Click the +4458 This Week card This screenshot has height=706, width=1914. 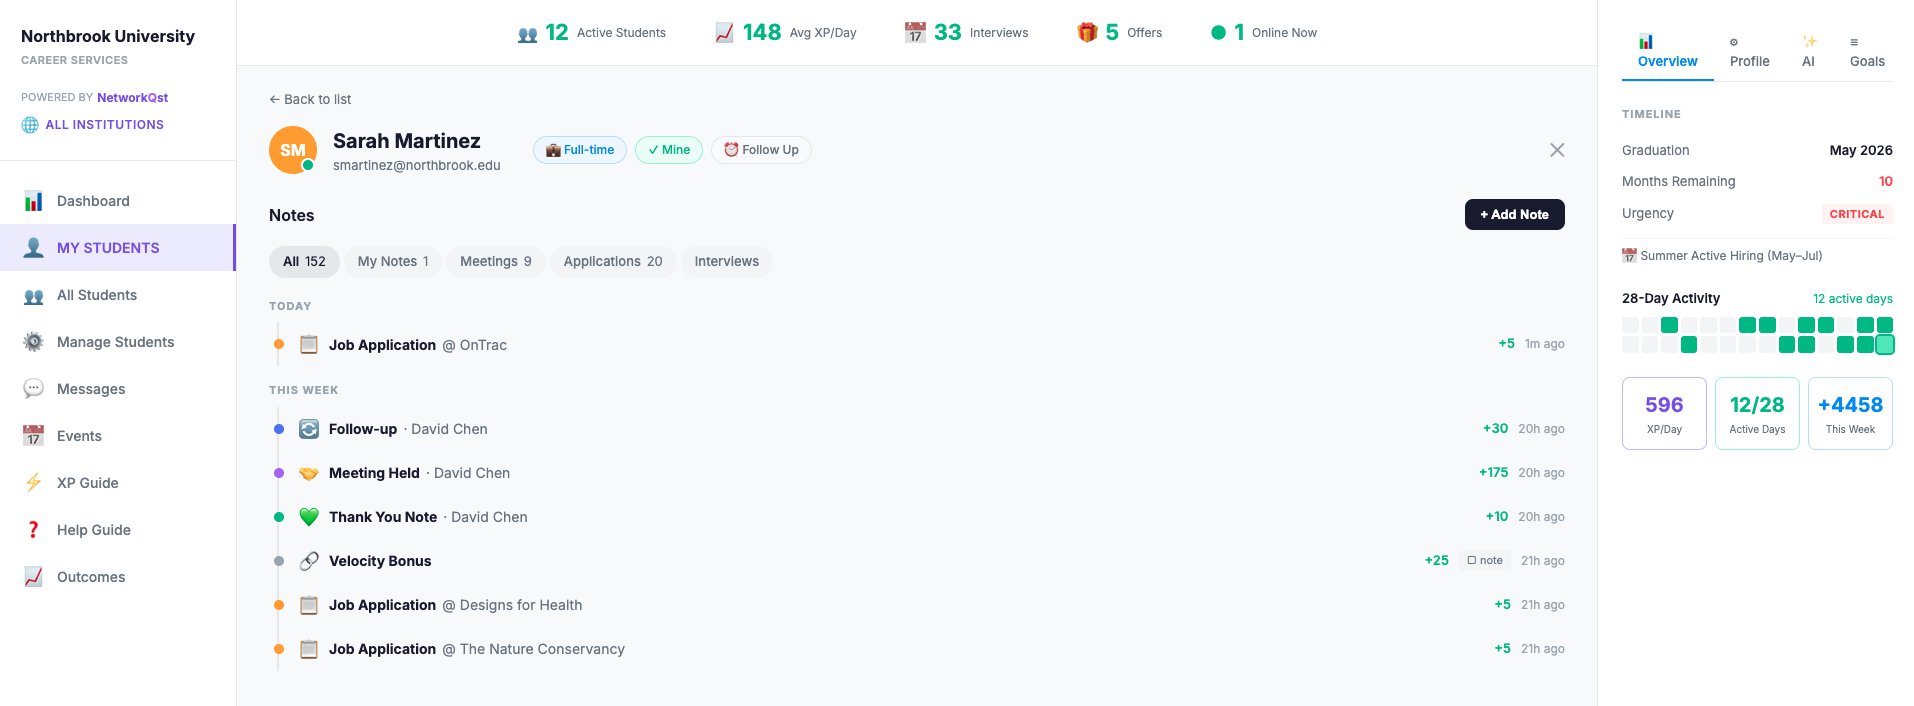tap(1850, 413)
